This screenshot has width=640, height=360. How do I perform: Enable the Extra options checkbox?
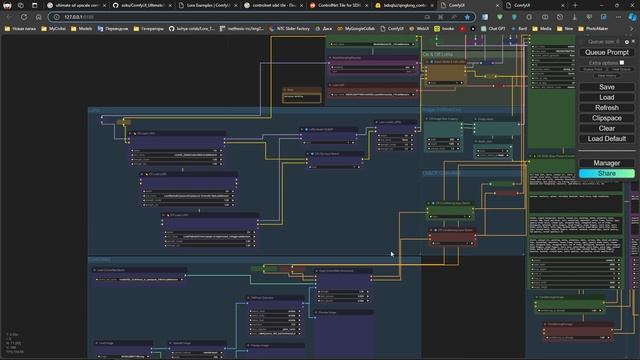click(x=622, y=63)
